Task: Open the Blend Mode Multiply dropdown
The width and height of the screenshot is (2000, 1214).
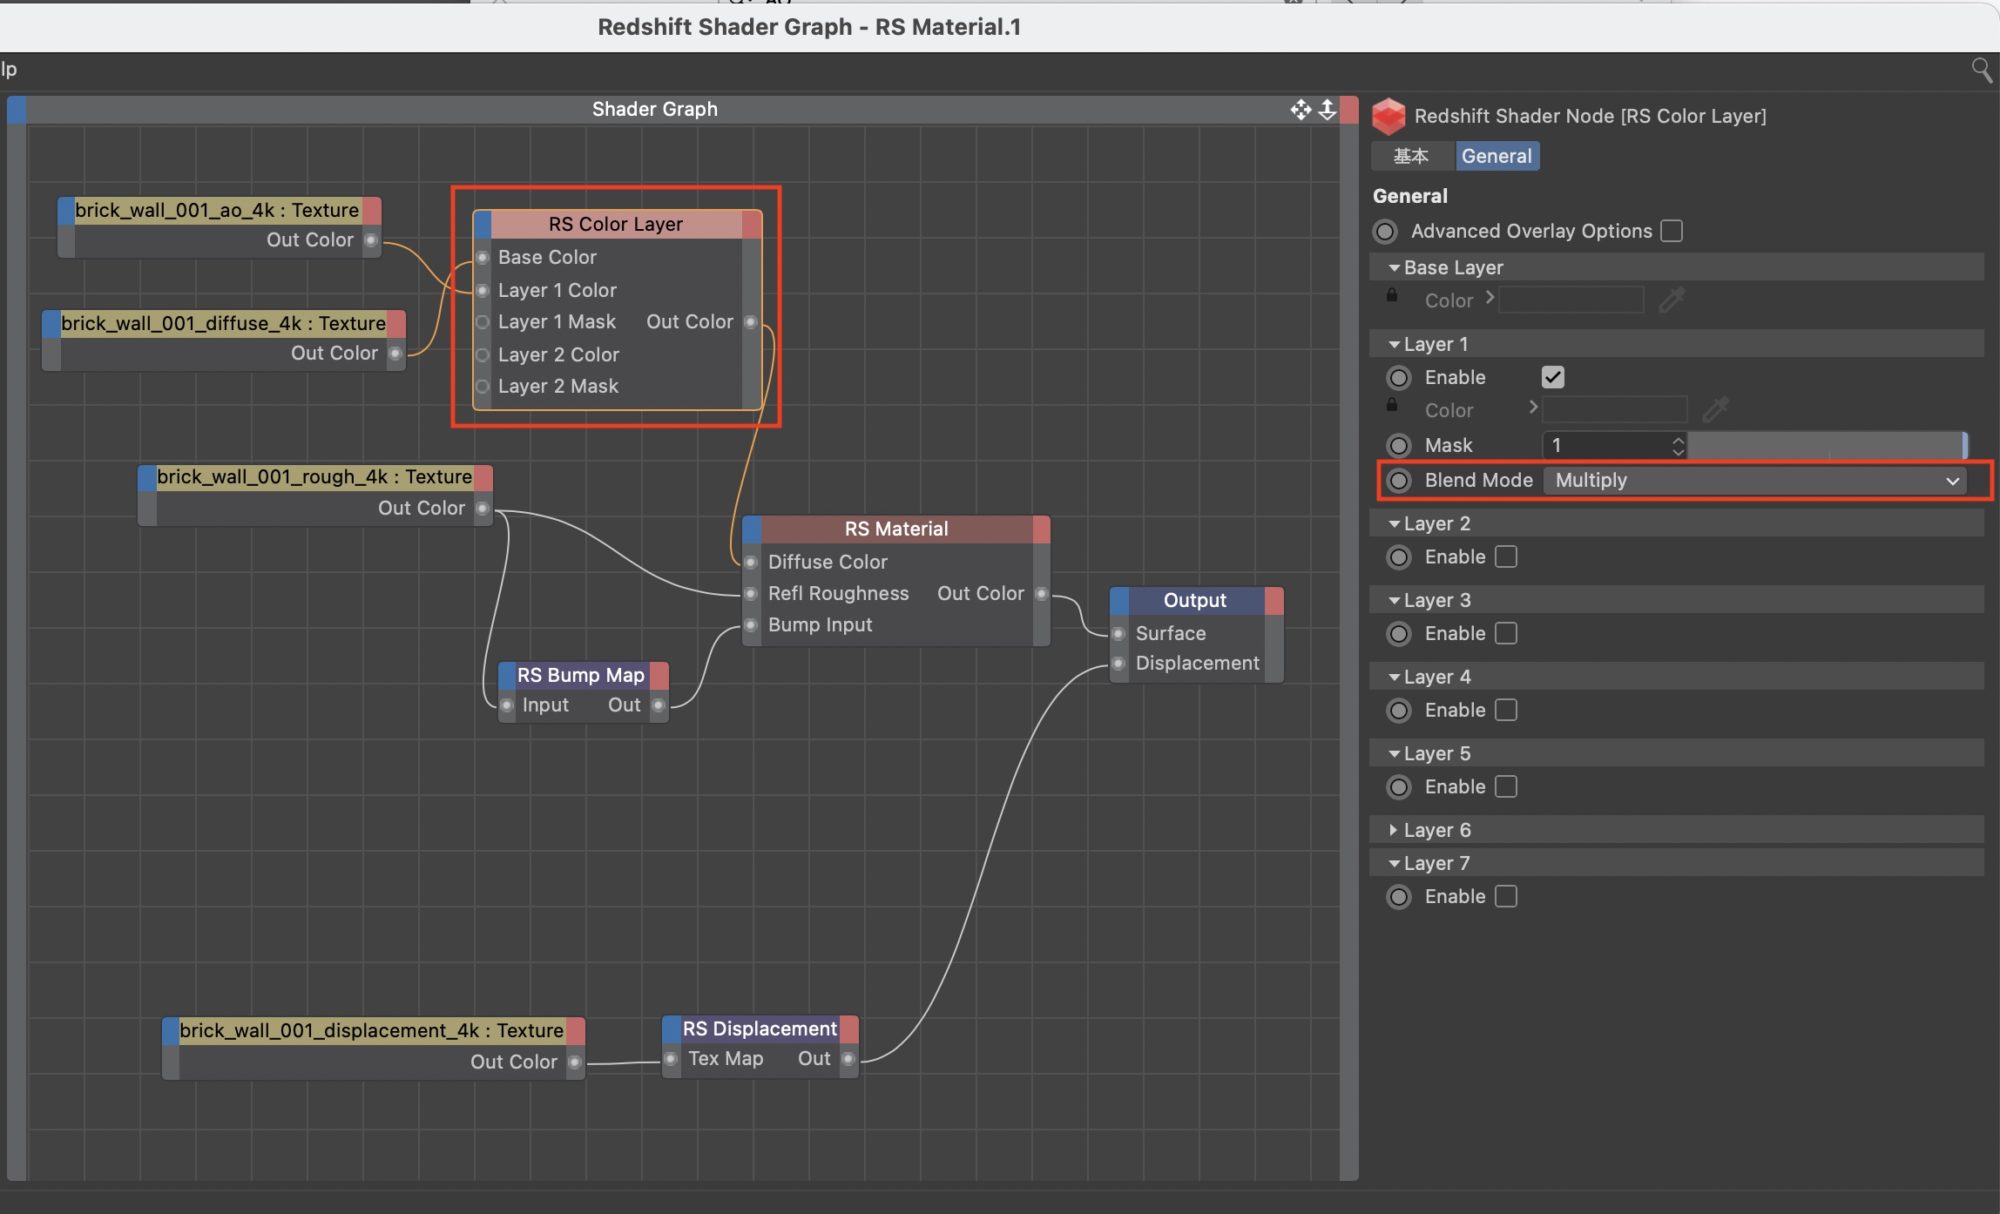Action: click(x=1755, y=480)
